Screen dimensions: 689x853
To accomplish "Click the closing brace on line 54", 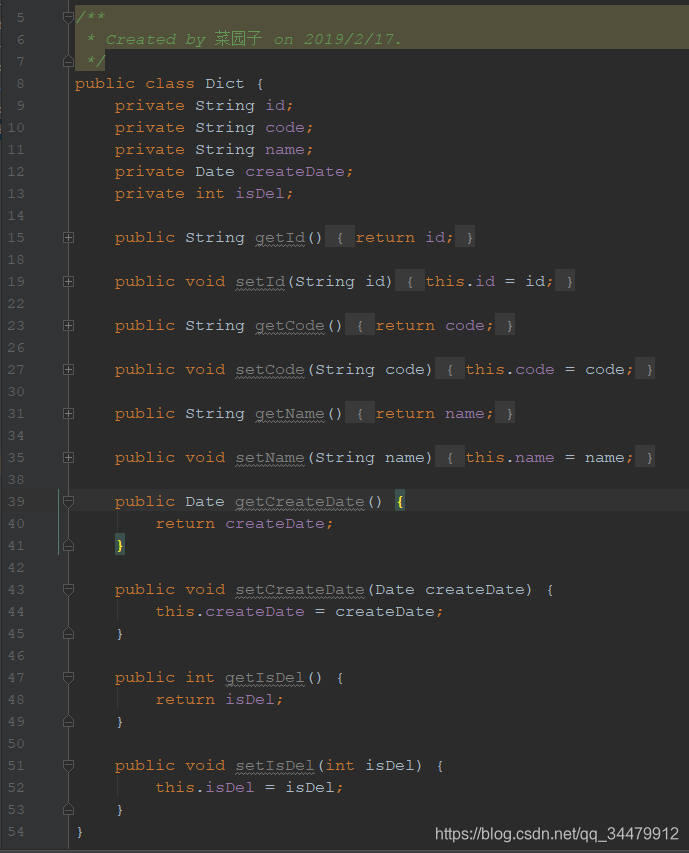I will (80, 832).
